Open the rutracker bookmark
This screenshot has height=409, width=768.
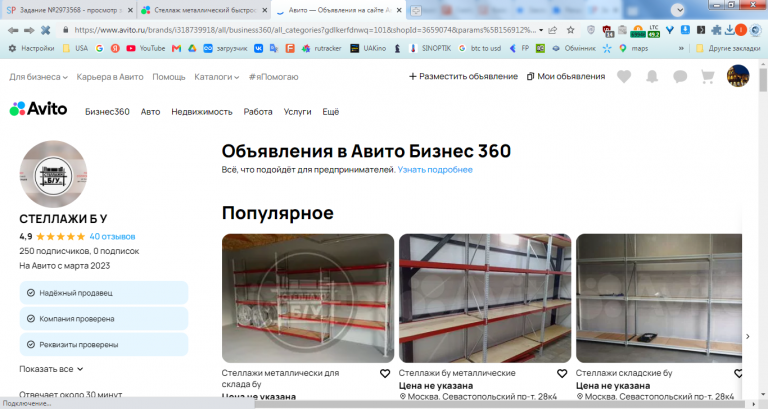(322, 48)
